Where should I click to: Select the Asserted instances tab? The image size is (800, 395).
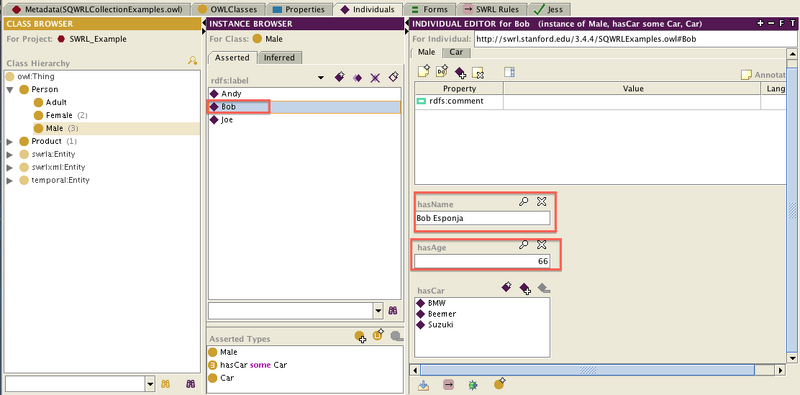(232, 58)
